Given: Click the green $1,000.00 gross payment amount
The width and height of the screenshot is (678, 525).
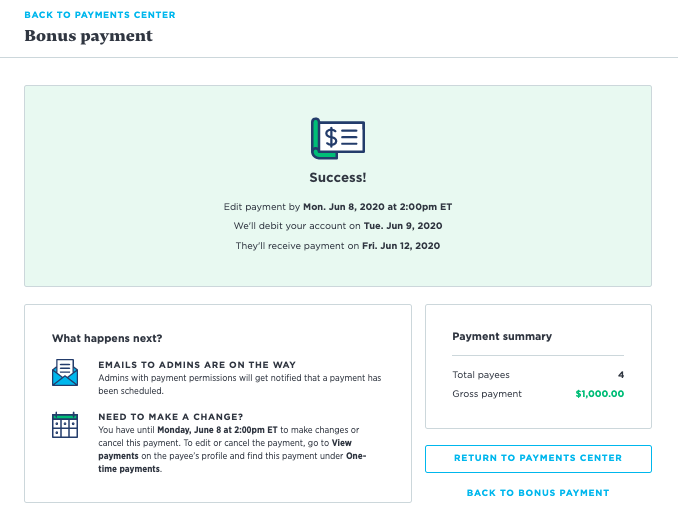Looking at the screenshot, I should pos(600,394).
